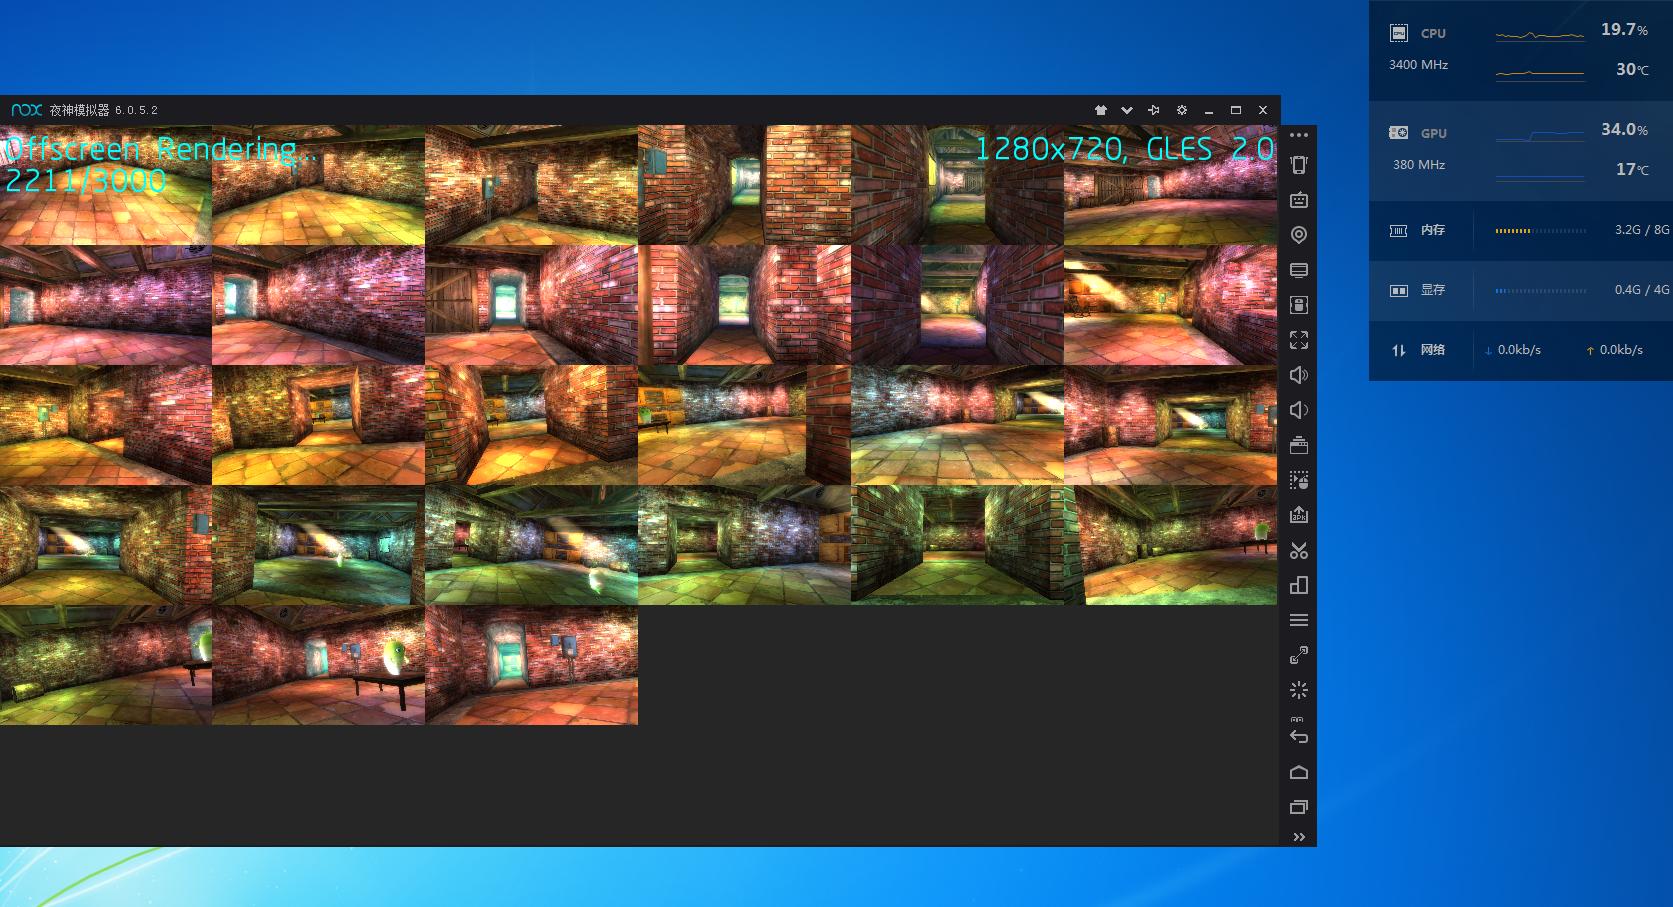Click the CPU chip icon in monitor widget
Image resolution: width=1673 pixels, height=907 pixels.
(x=1399, y=33)
